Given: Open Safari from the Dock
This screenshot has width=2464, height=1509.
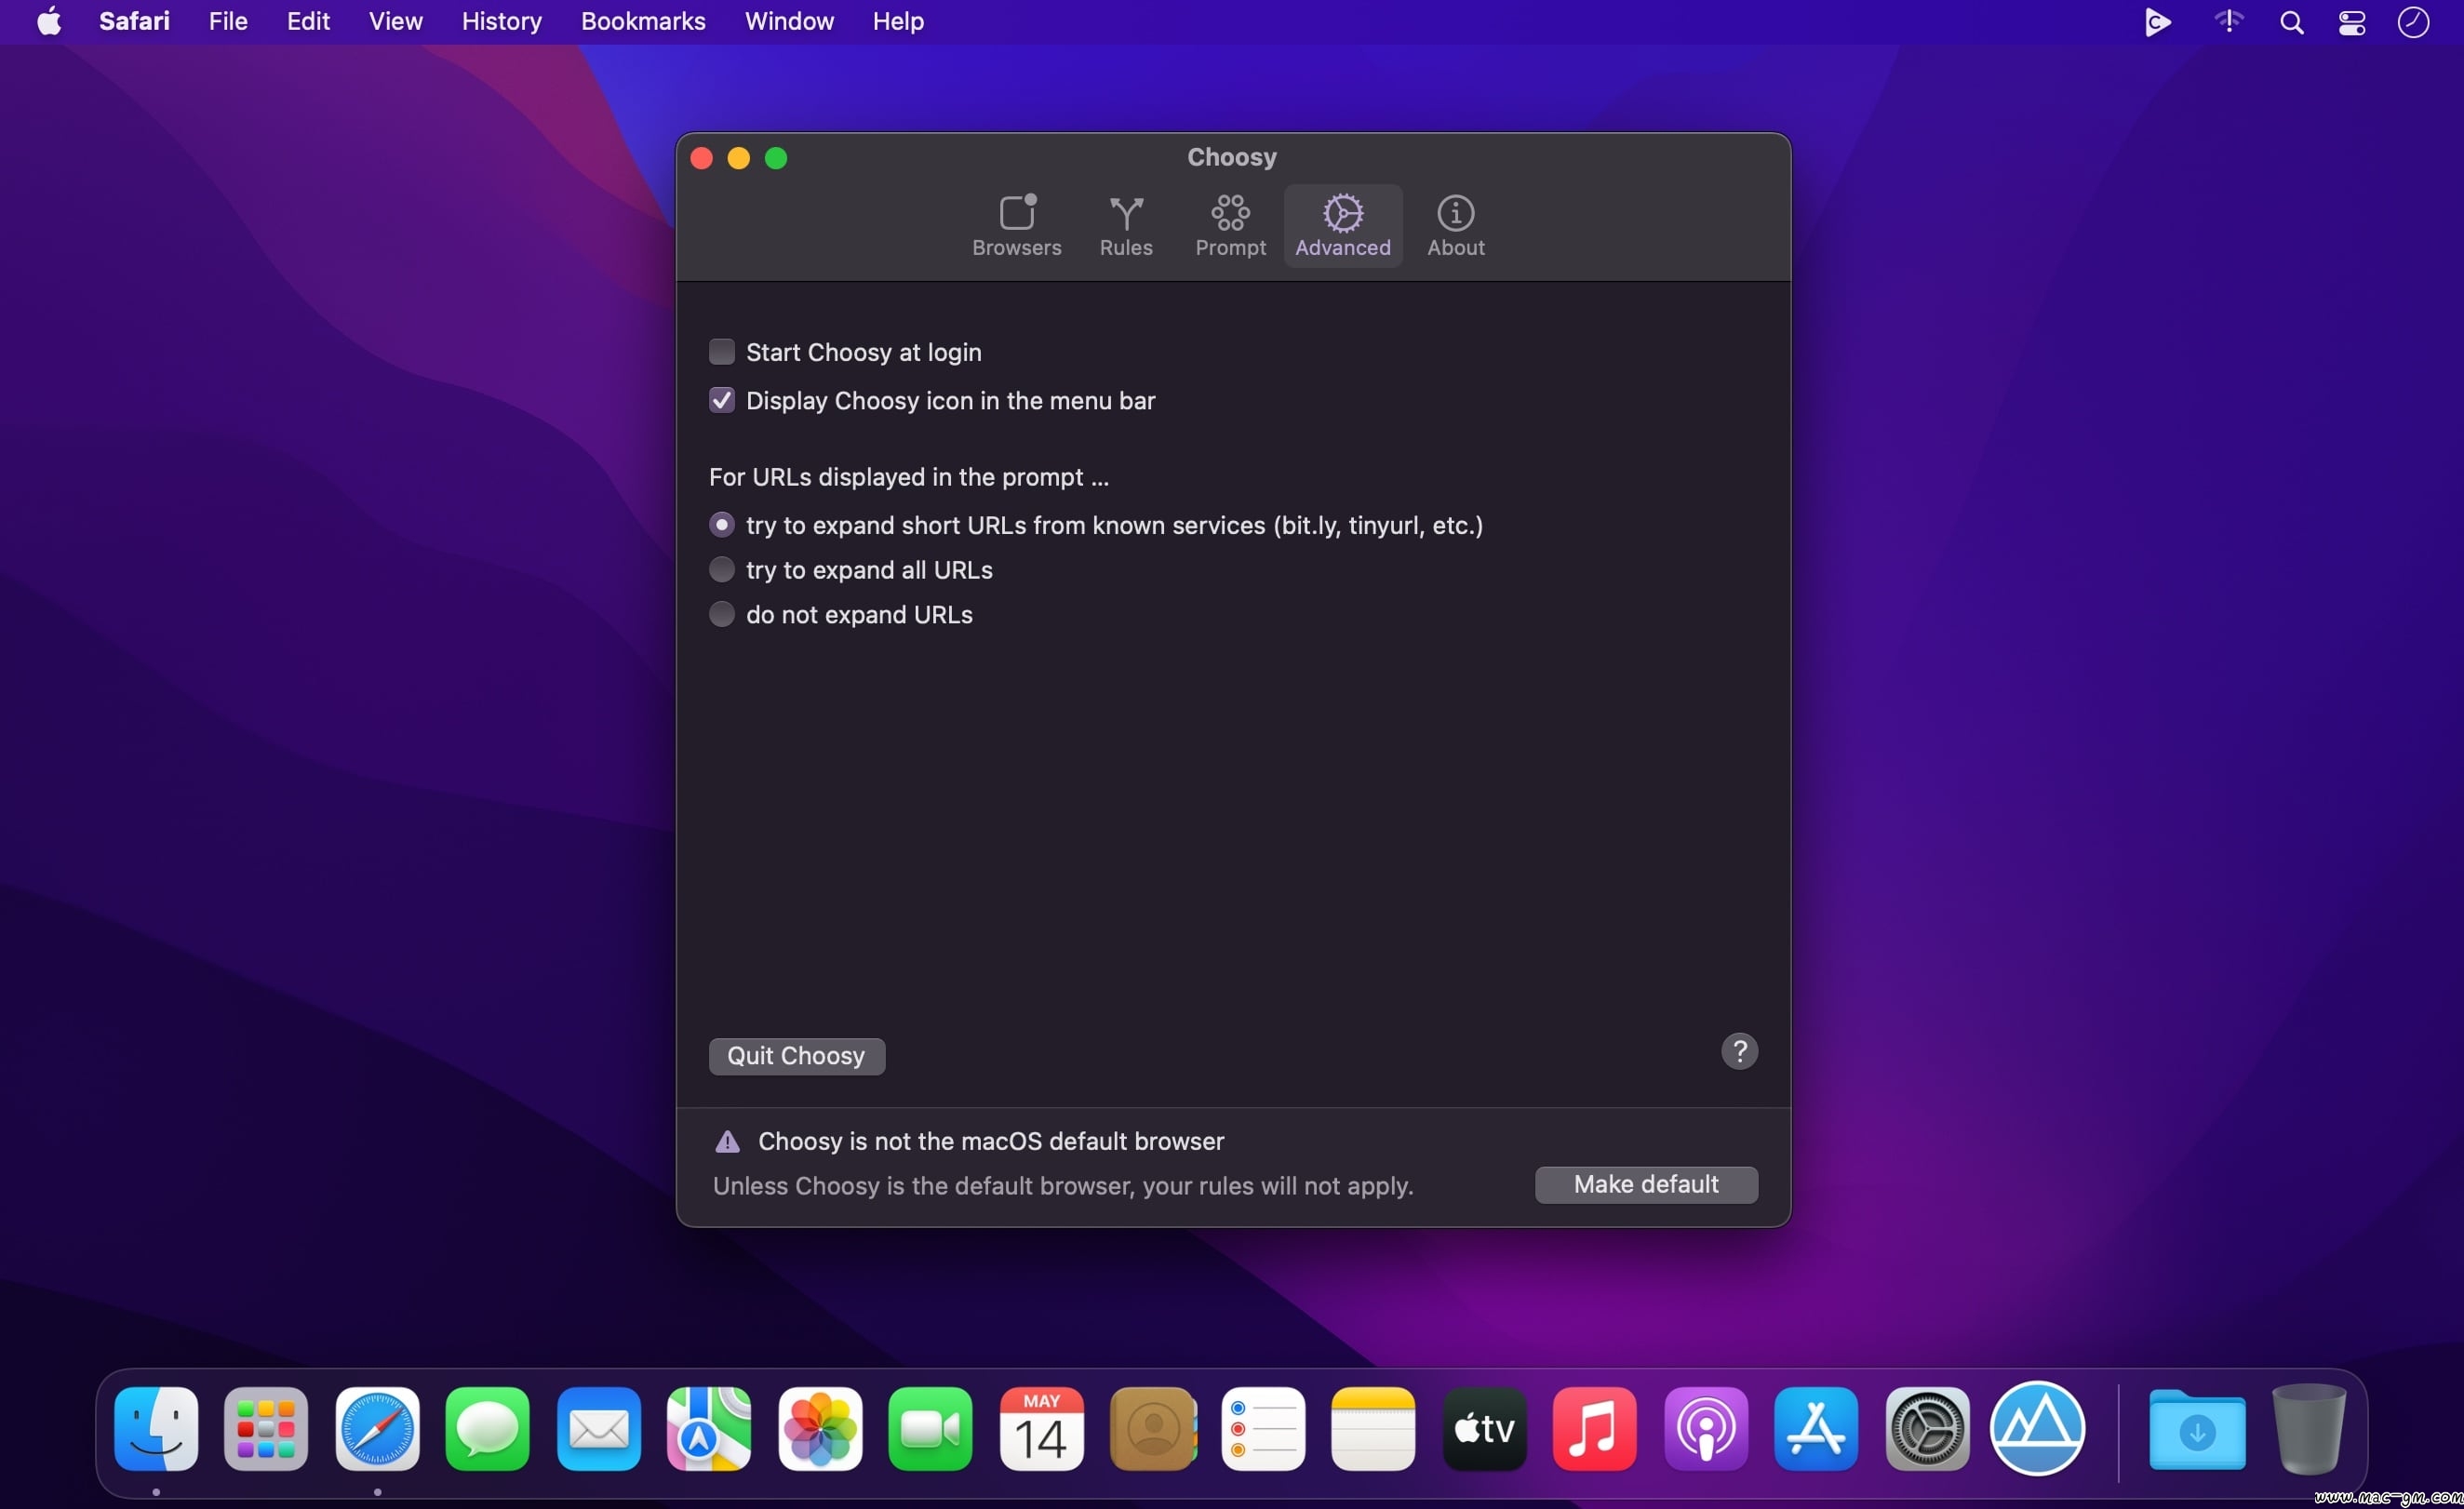Looking at the screenshot, I should click(377, 1428).
